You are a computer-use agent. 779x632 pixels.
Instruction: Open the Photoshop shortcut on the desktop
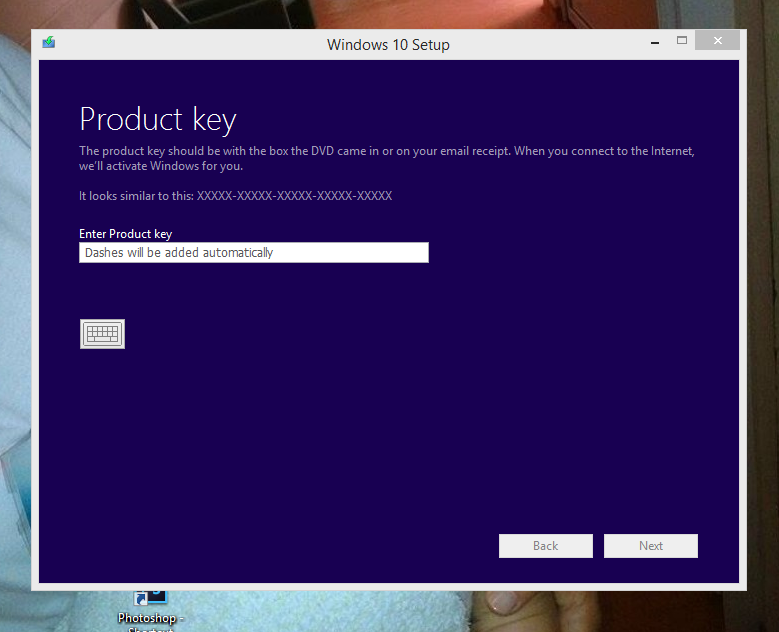pos(151,610)
